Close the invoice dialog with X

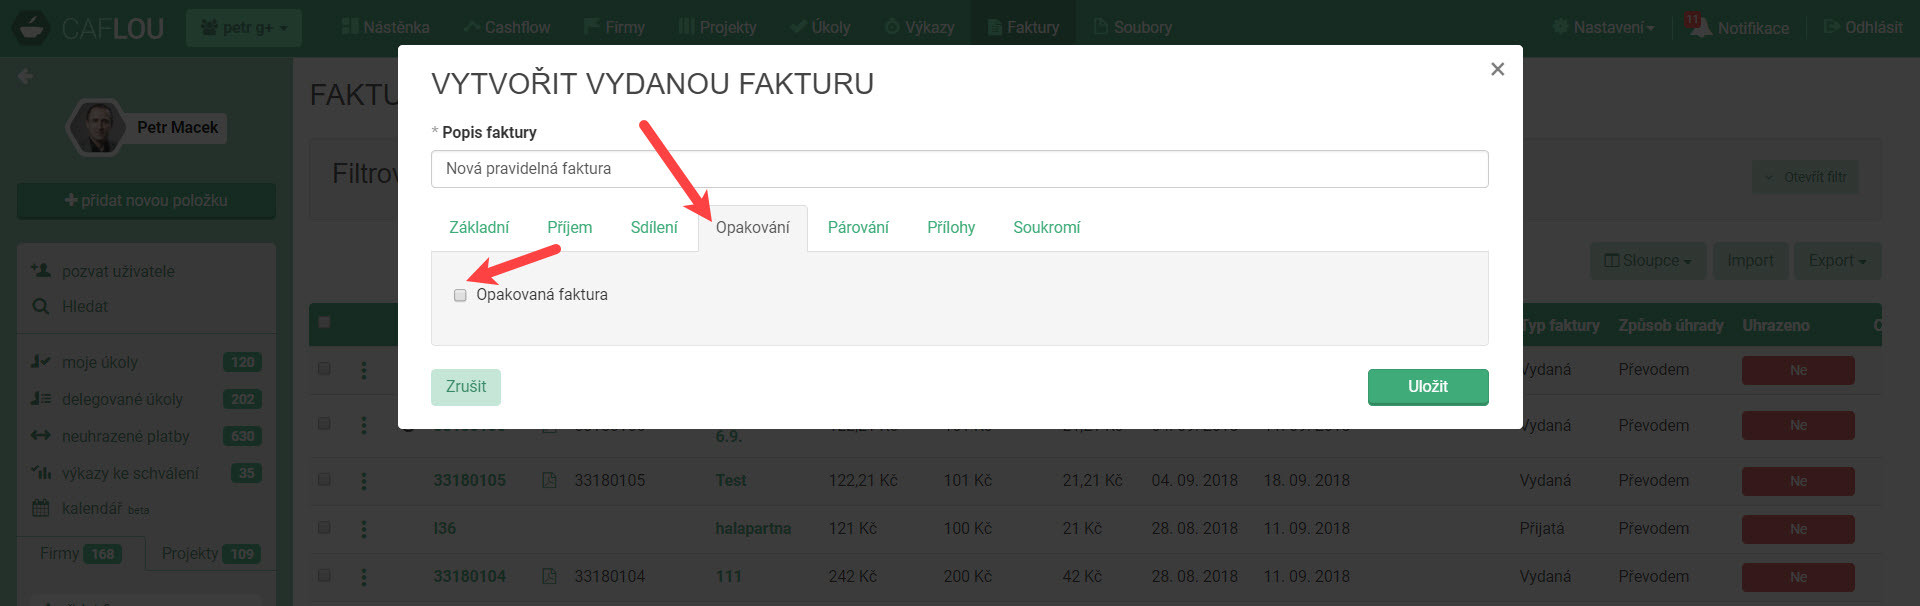[1497, 69]
